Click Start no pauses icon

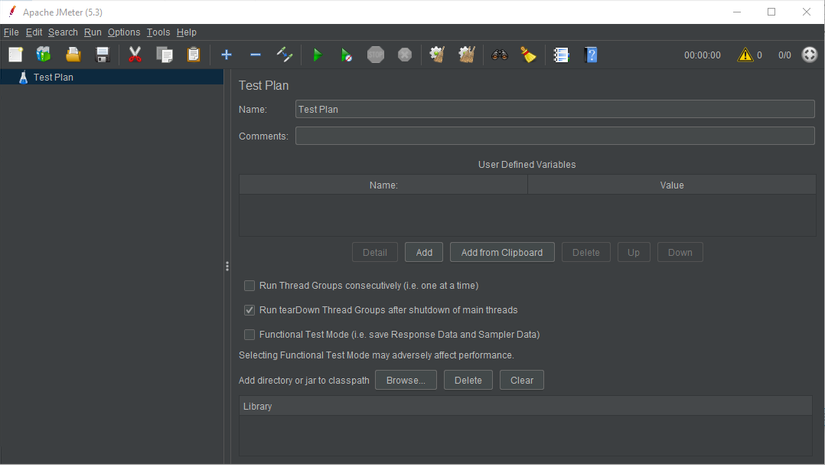(346, 55)
